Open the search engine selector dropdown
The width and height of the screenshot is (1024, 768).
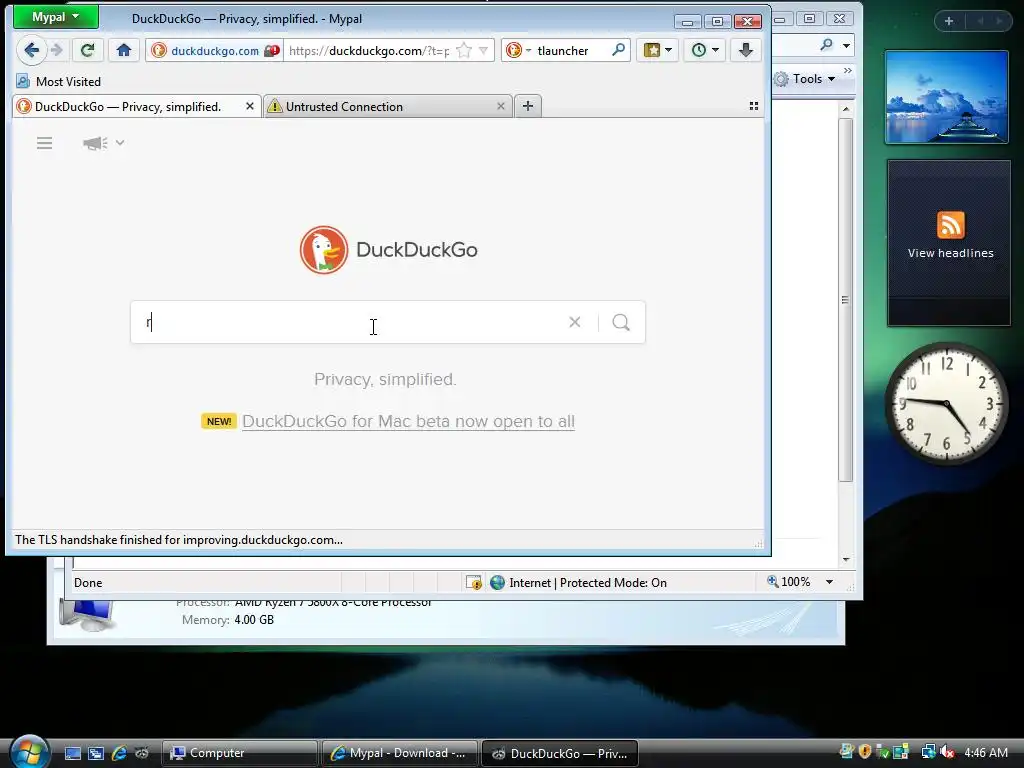519,50
